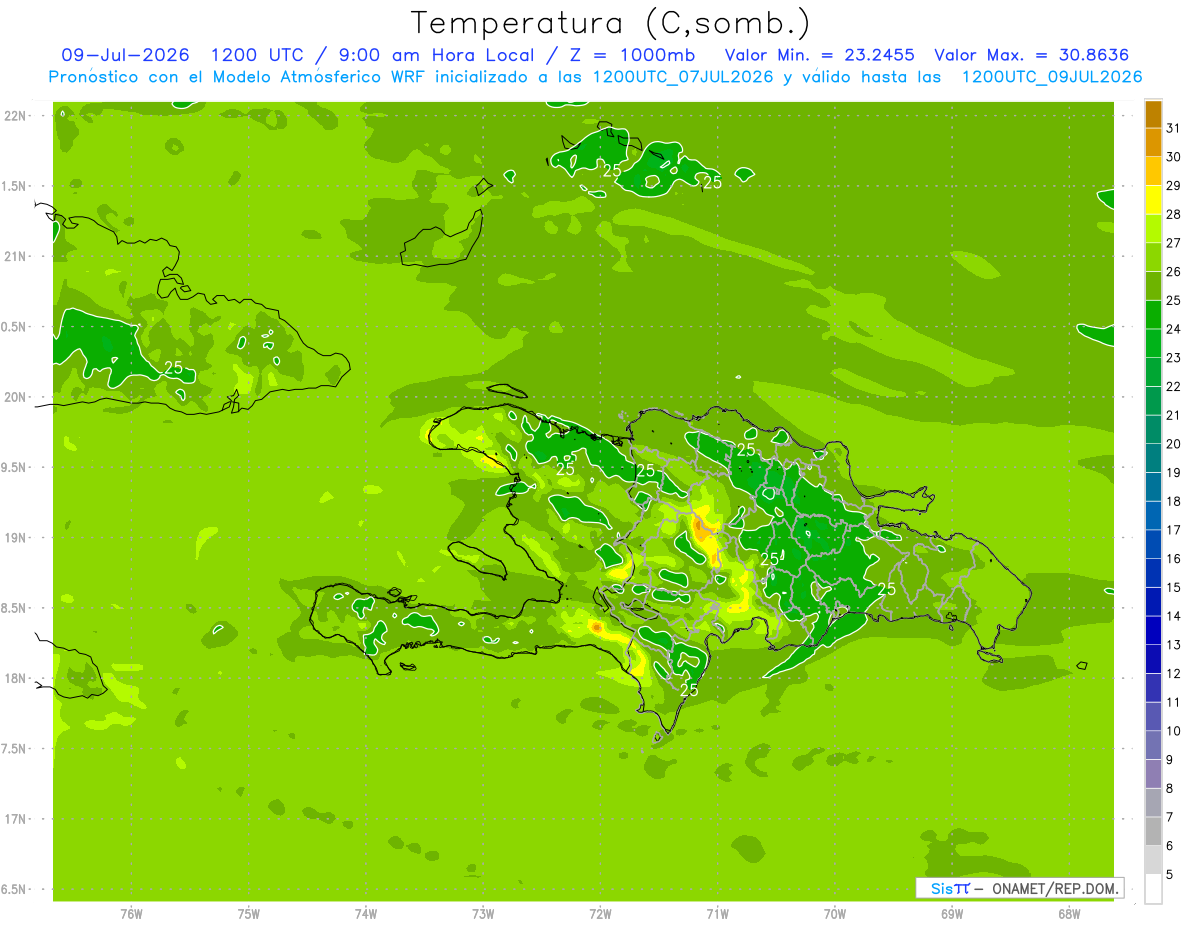1200x927 pixels.
Task: Click the '71W' longitude axis label
Action: pyautogui.click(x=717, y=914)
